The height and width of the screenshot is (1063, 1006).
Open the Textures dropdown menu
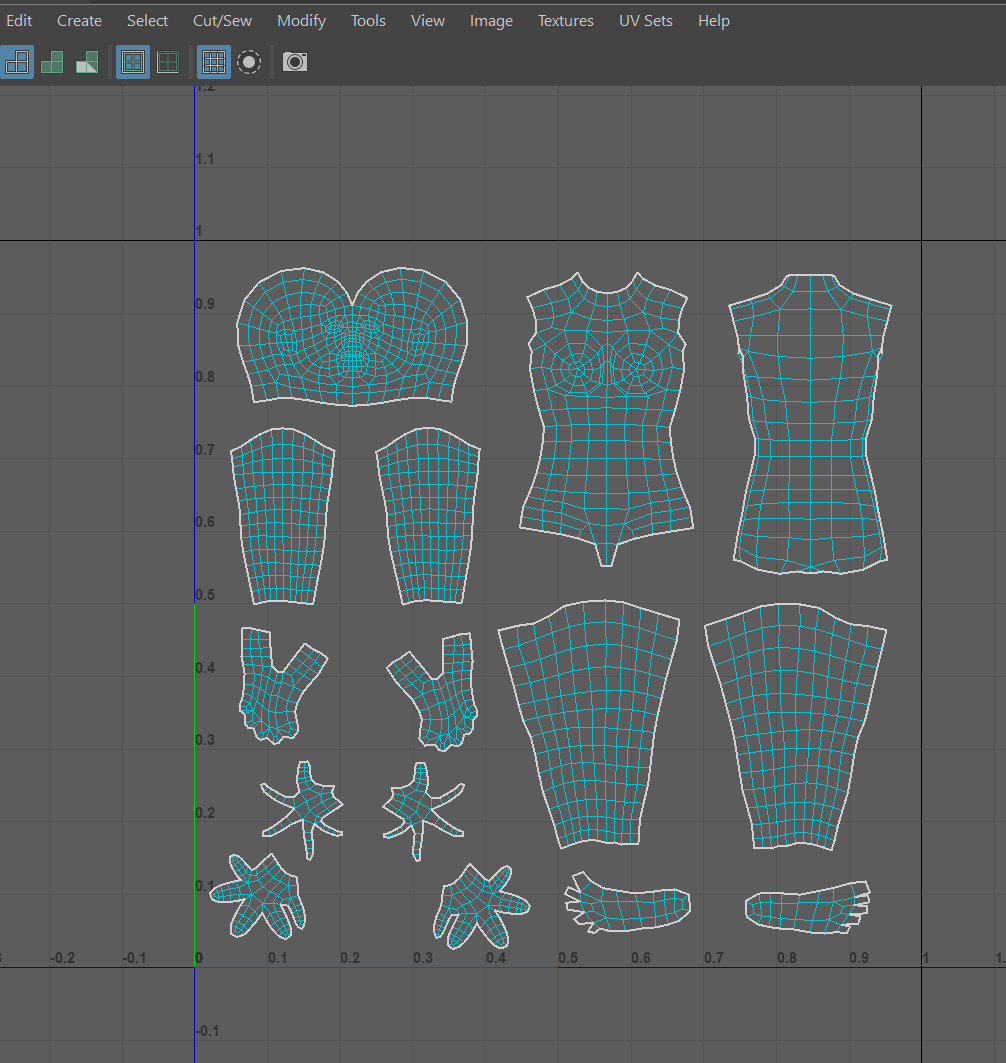tap(565, 20)
